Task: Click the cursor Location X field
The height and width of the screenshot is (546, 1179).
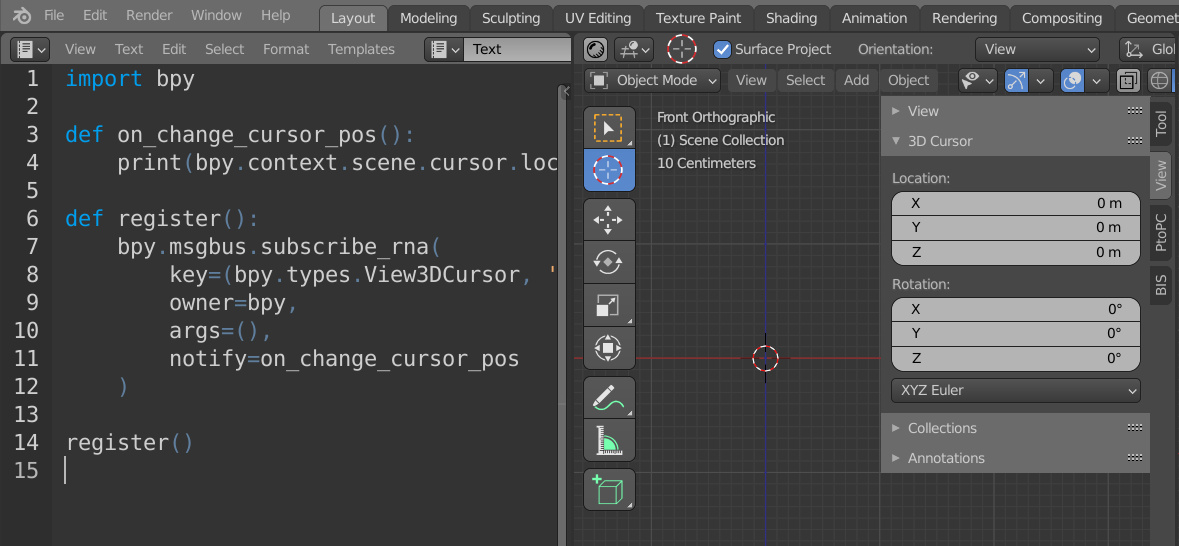Action: tap(1016, 203)
